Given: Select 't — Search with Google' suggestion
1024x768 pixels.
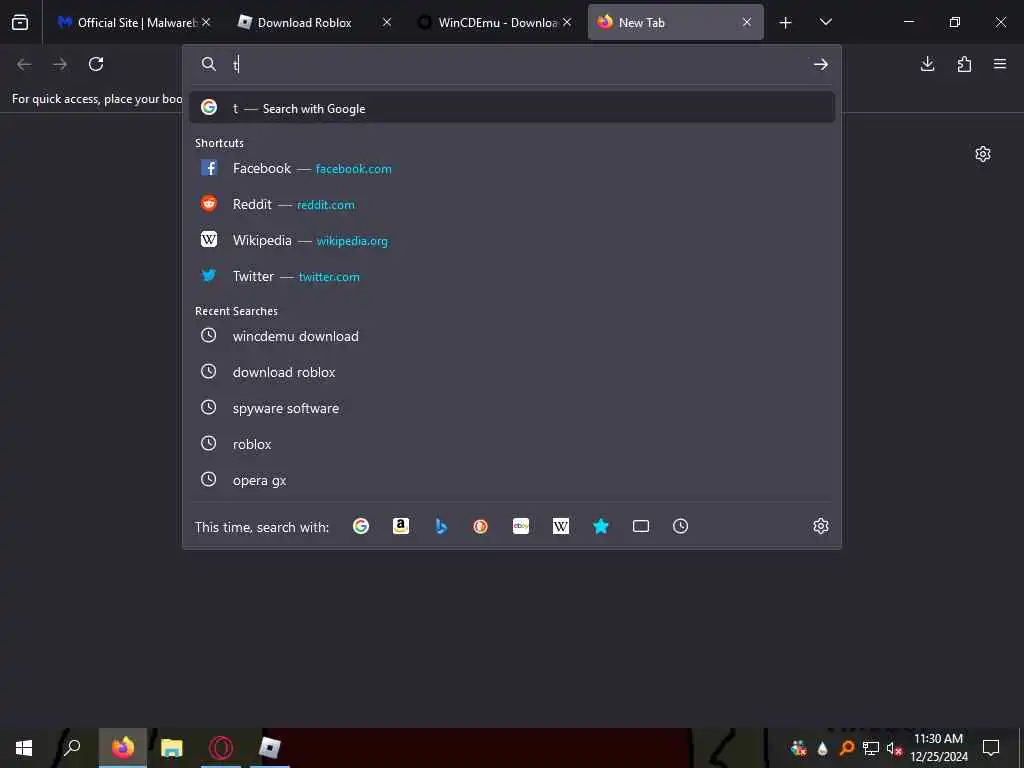Looking at the screenshot, I should [512, 108].
